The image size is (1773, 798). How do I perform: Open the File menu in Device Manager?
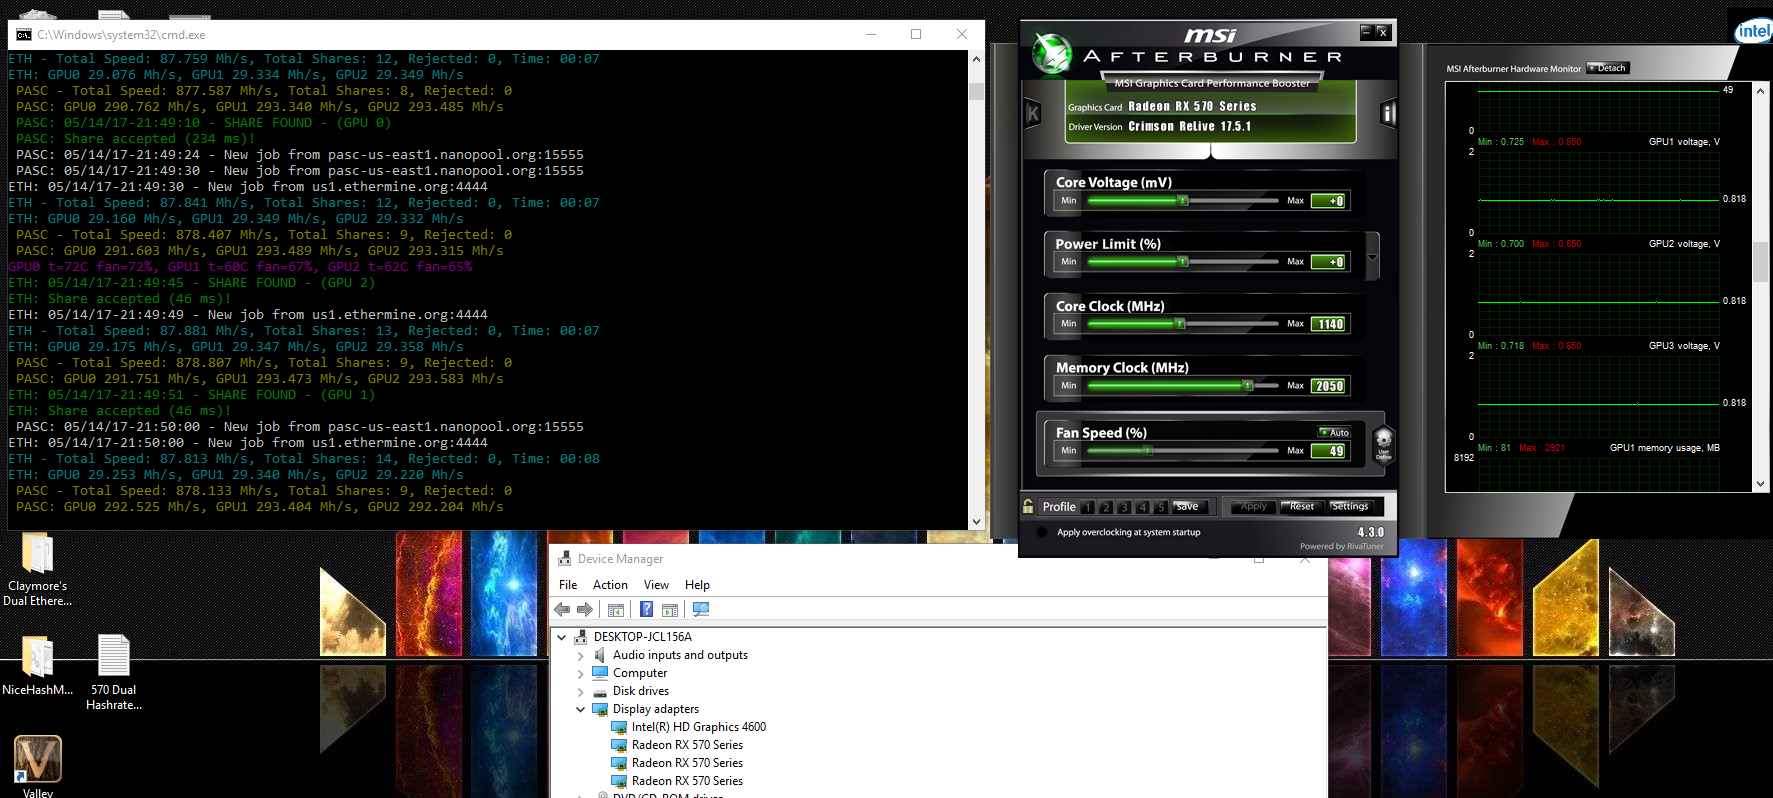(568, 585)
